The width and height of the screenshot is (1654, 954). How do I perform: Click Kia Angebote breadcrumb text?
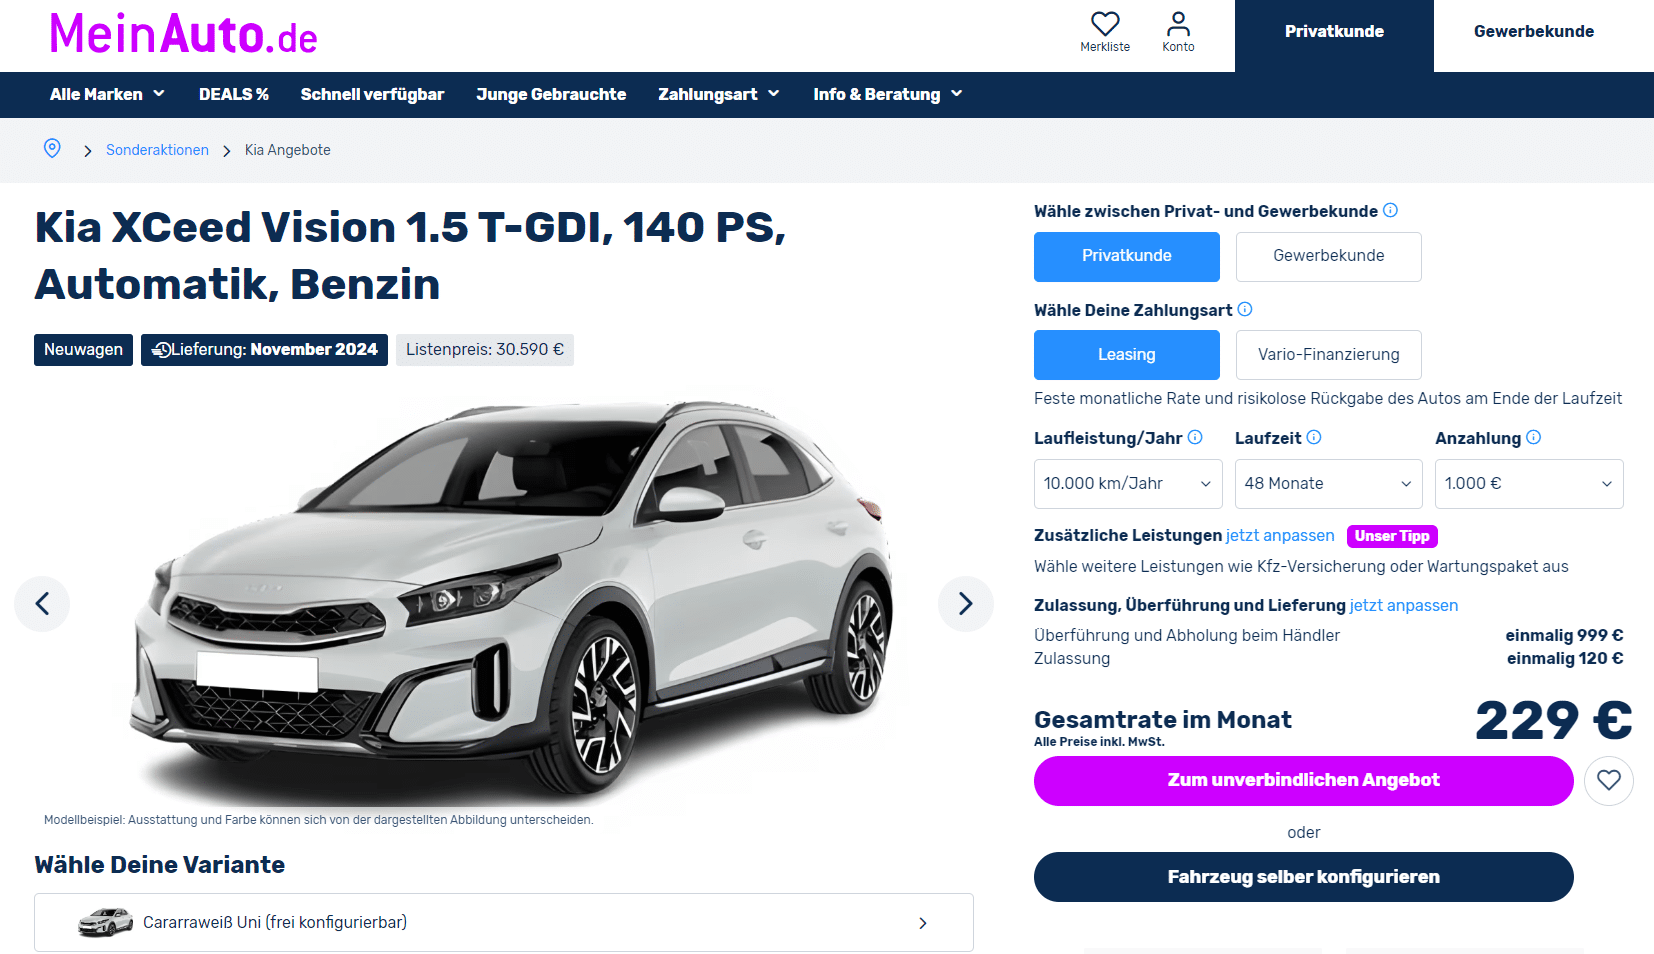click(x=288, y=150)
